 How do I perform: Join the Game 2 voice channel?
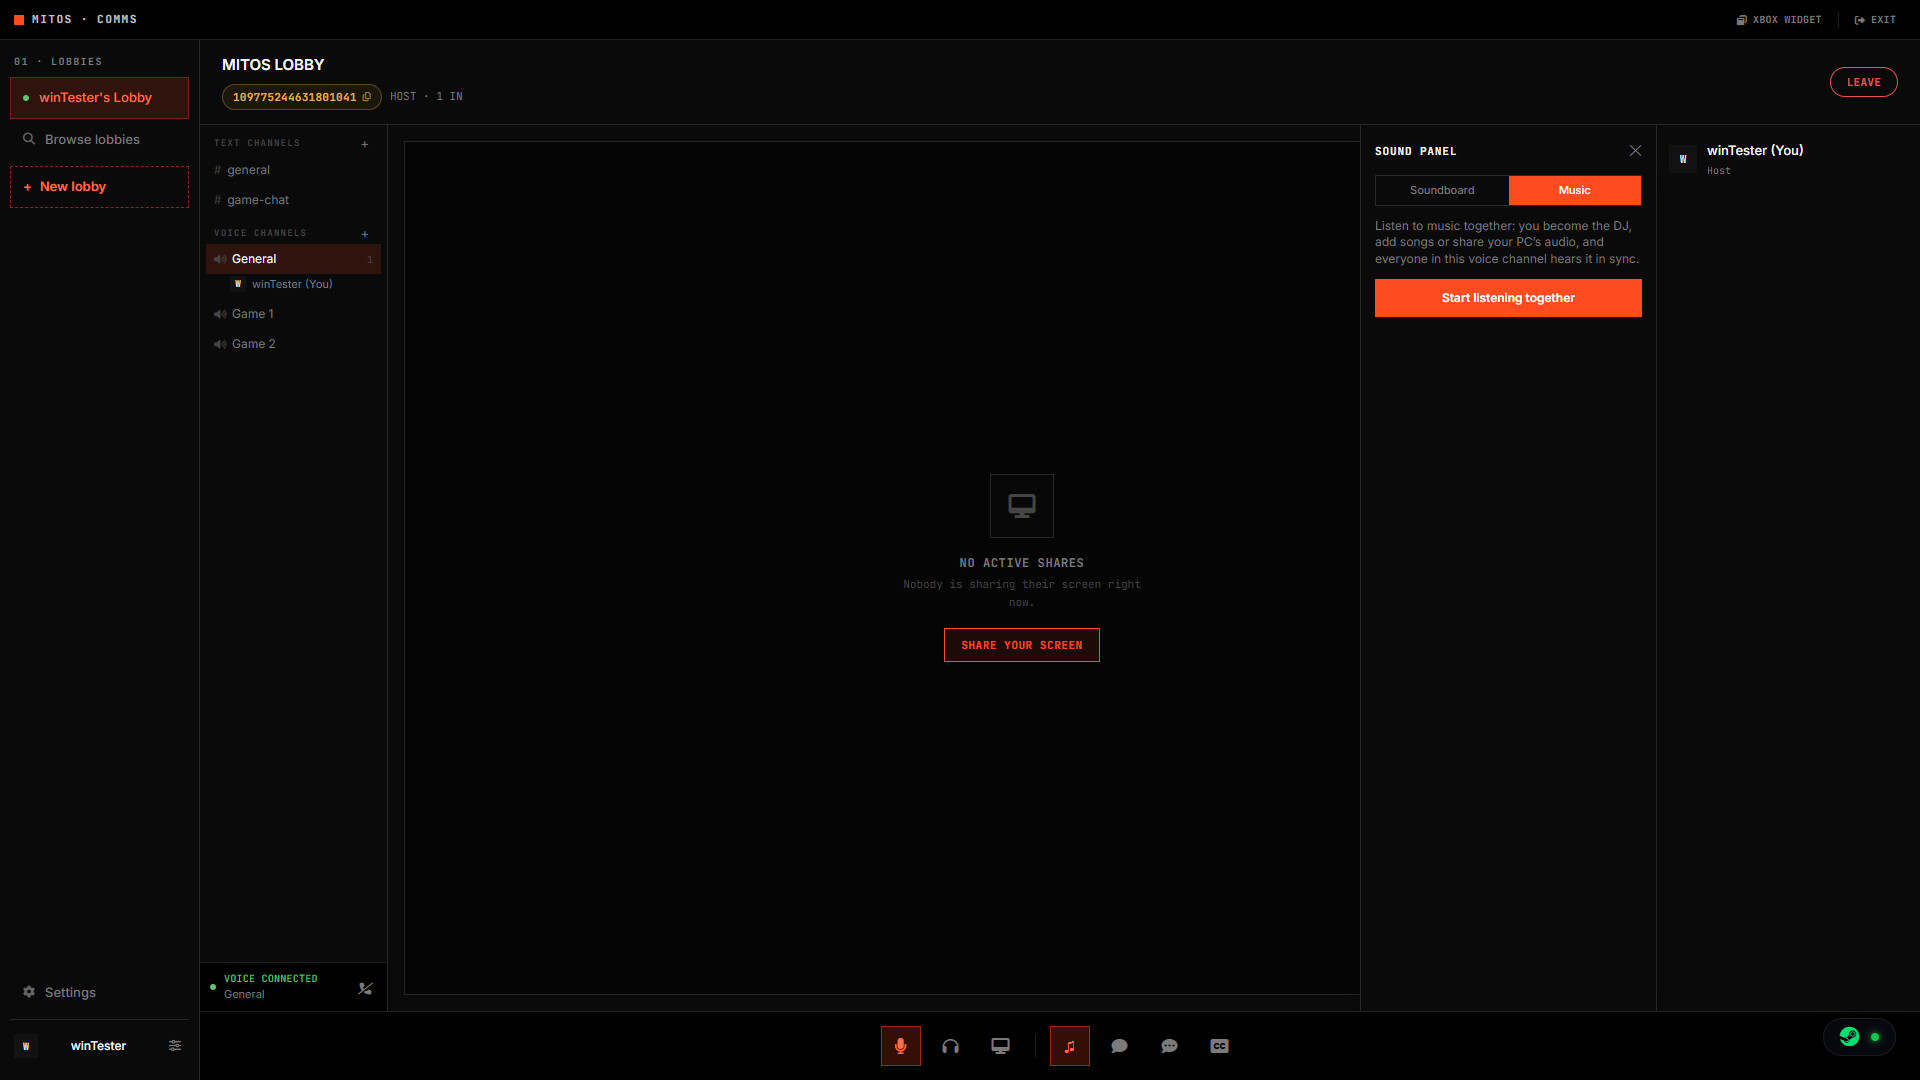point(293,344)
